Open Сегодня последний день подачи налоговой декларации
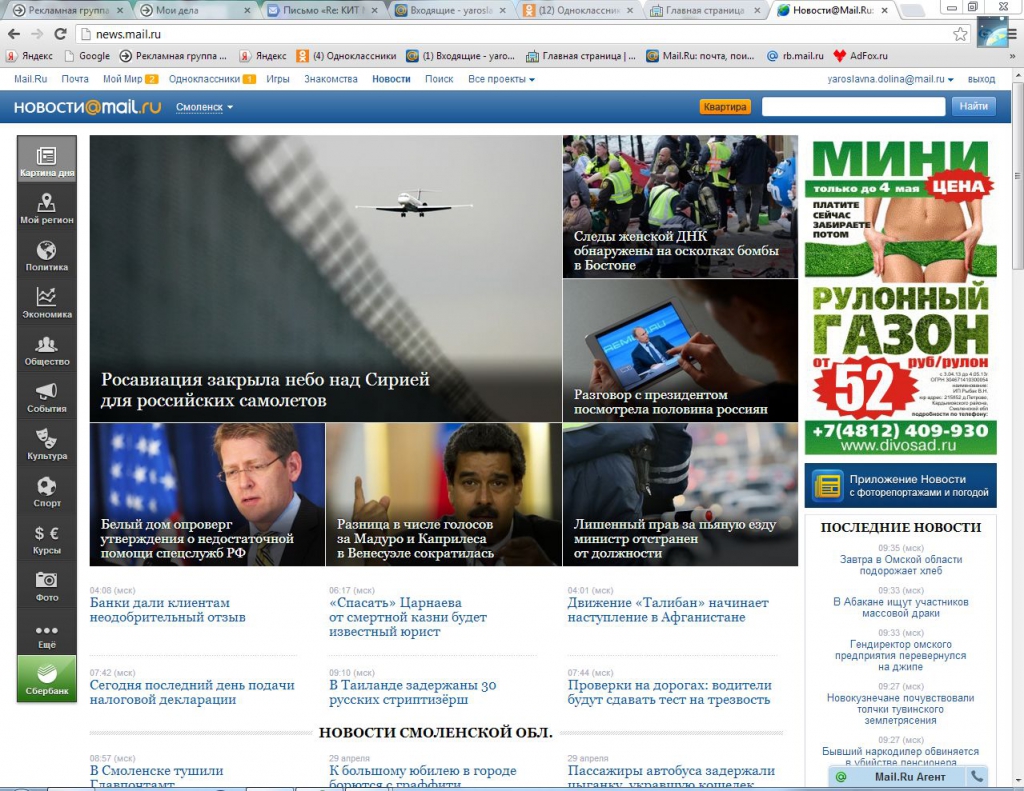The image size is (1024, 791). 192,692
